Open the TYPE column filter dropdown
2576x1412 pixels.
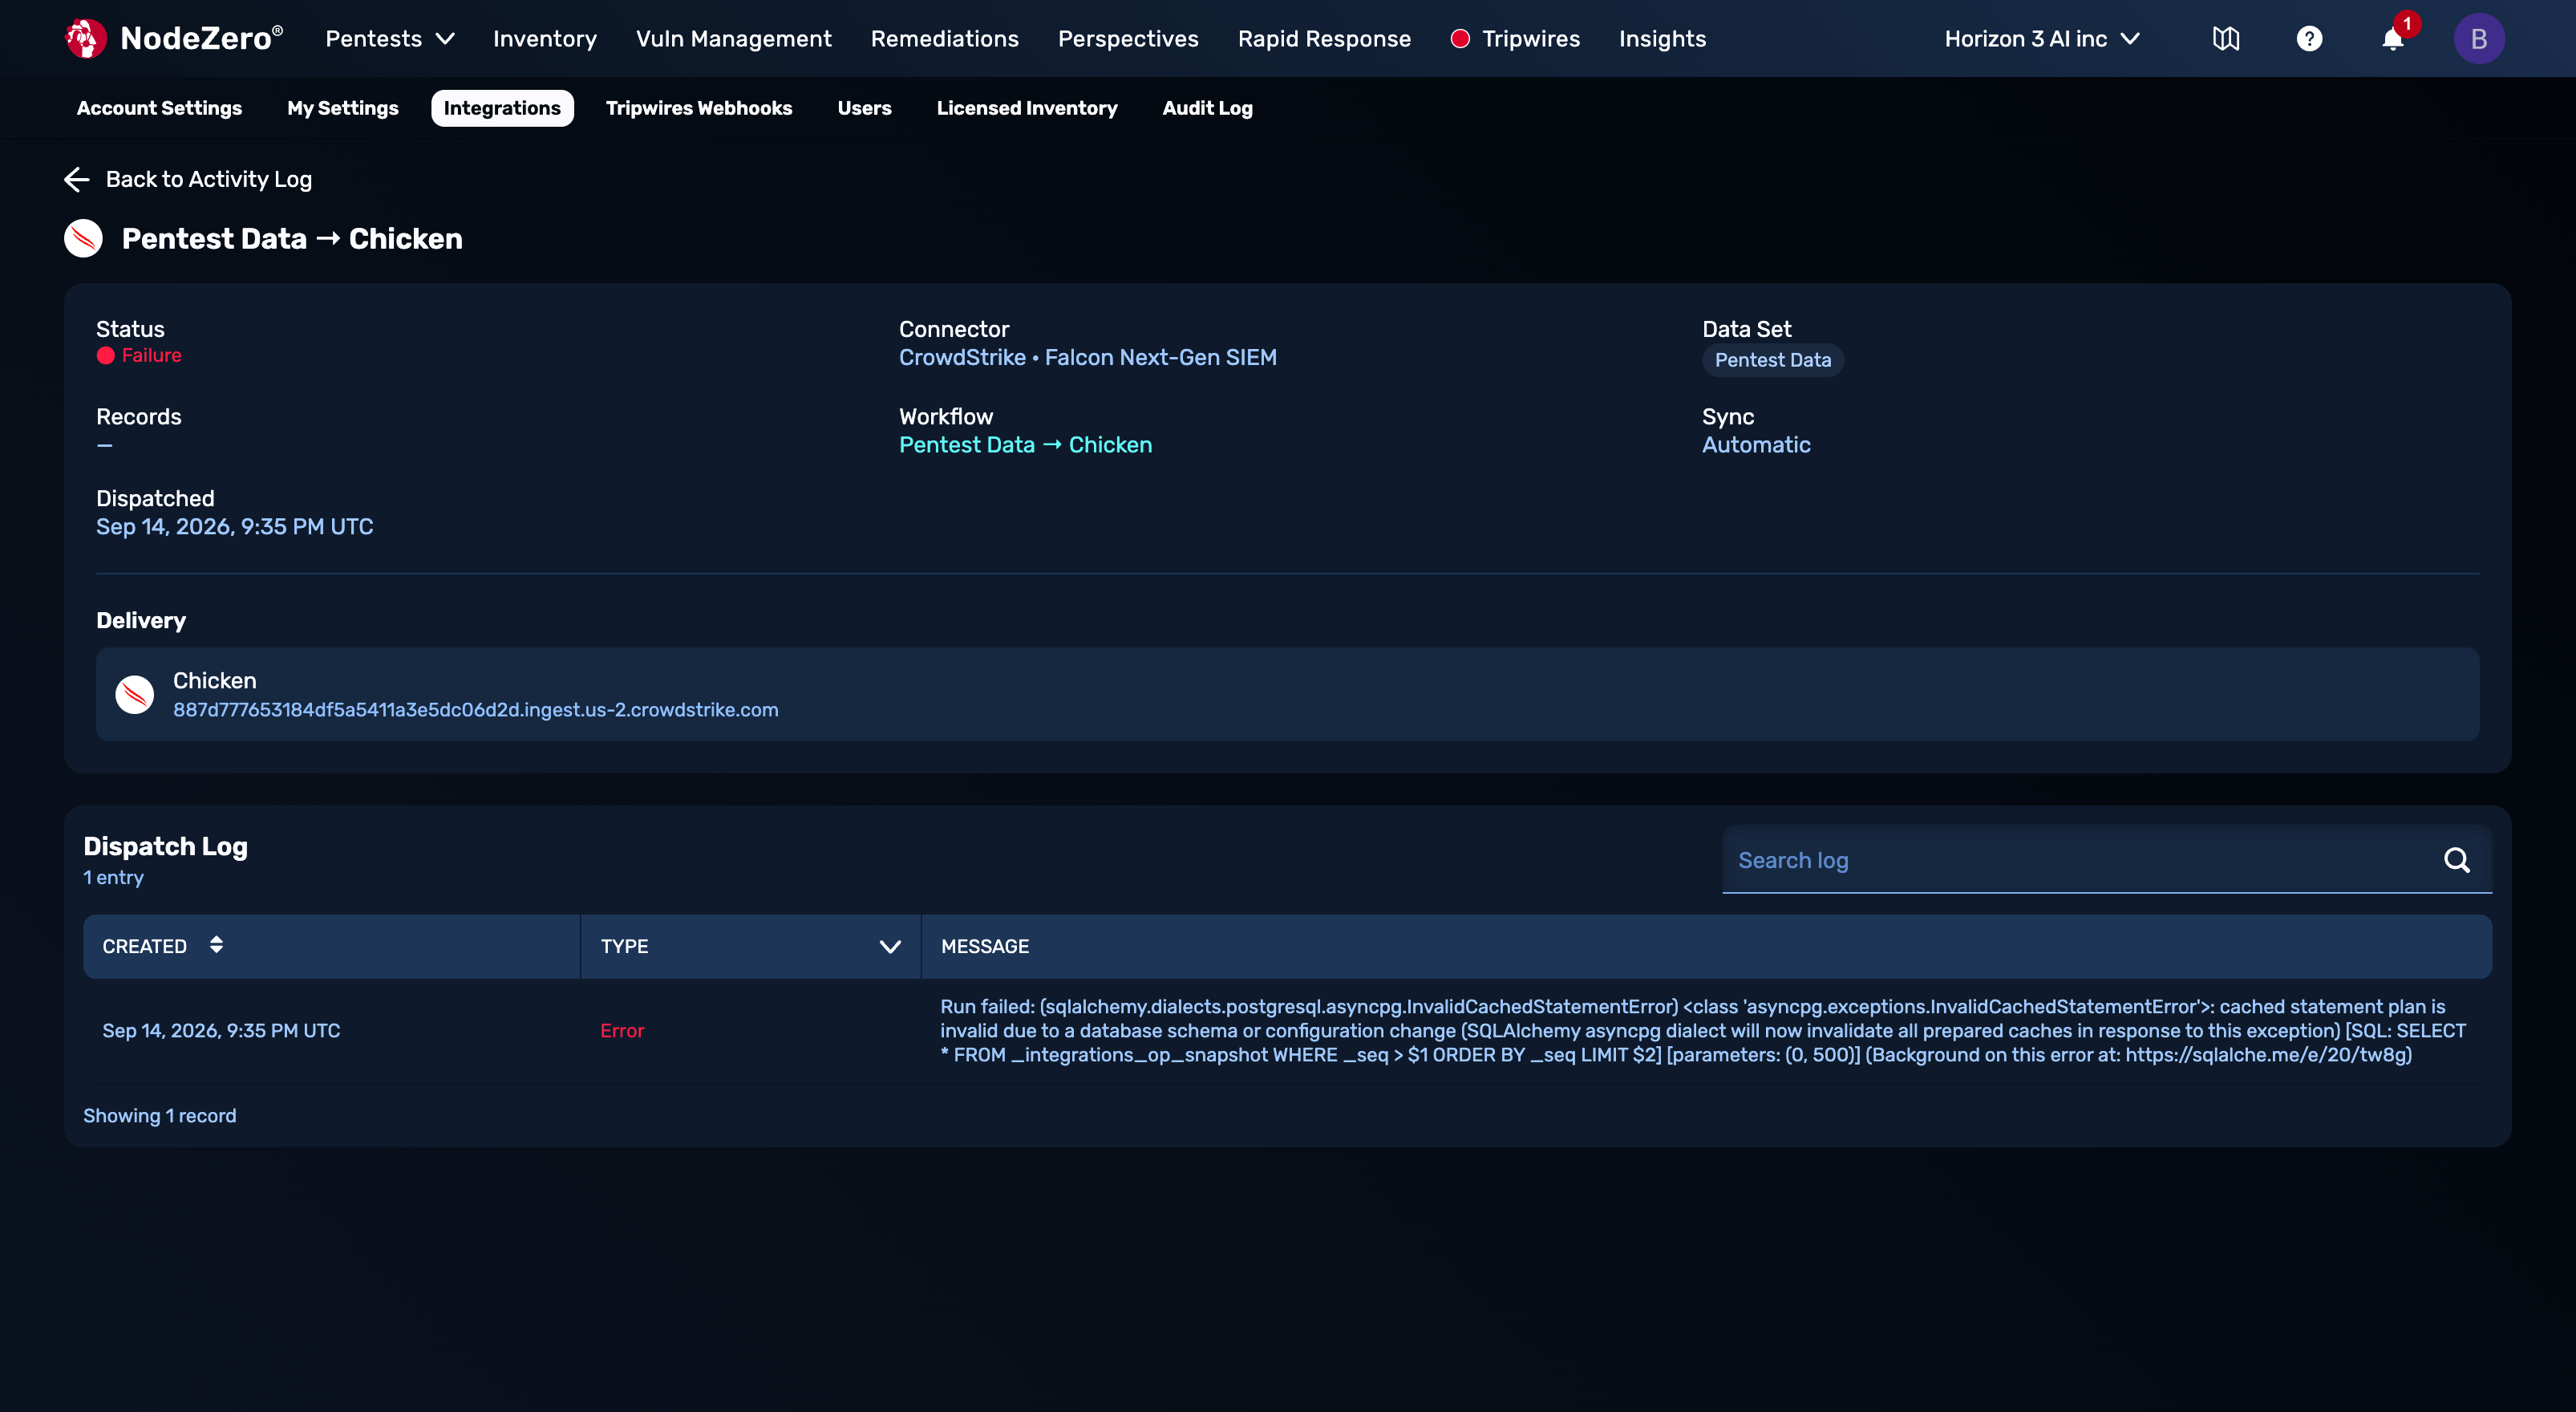point(890,946)
